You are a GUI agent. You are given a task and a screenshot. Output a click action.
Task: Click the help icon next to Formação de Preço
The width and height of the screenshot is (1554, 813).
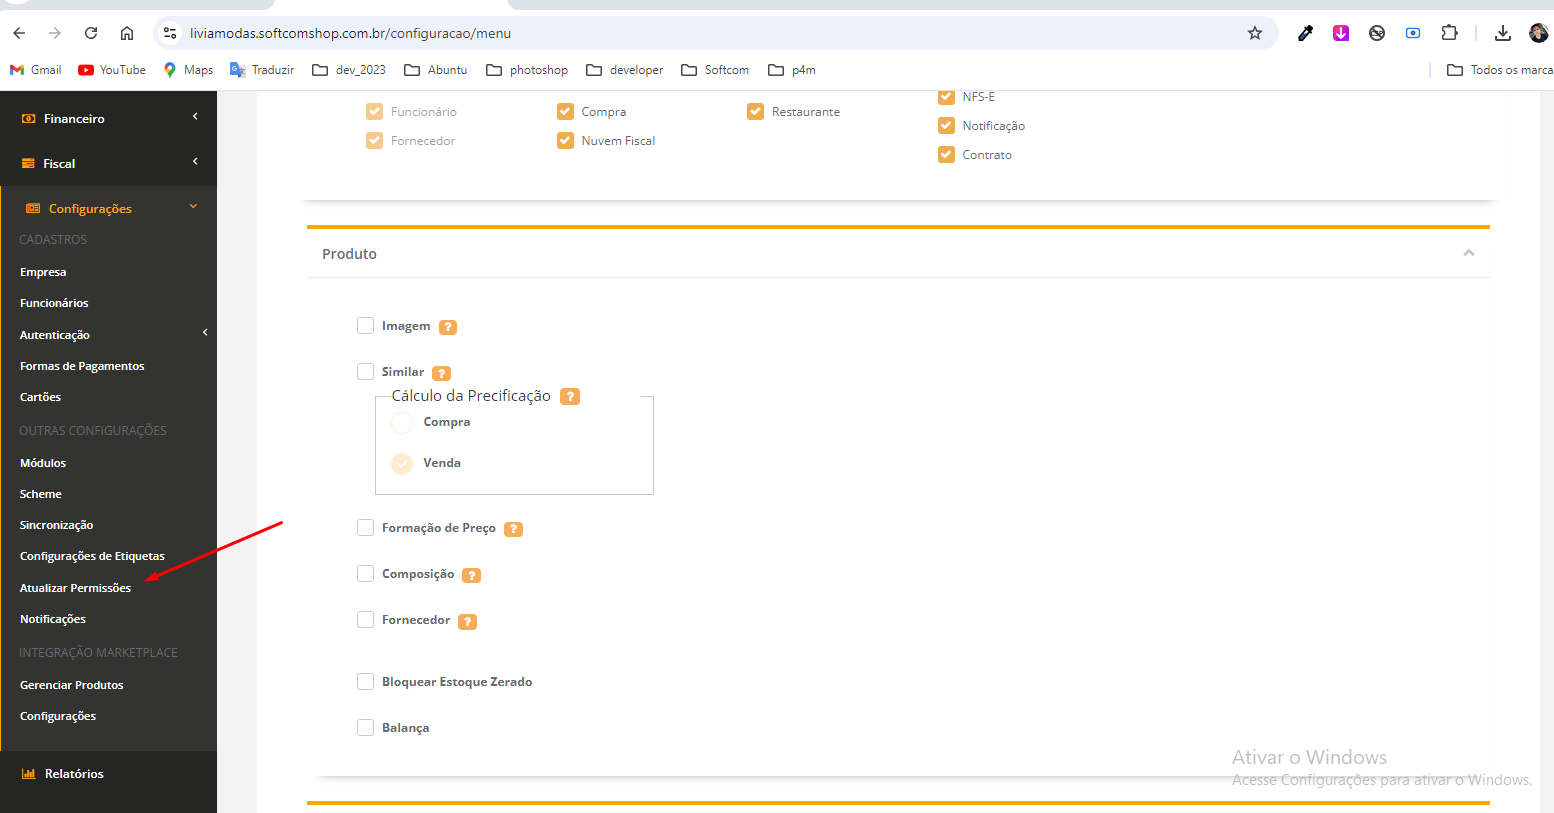(x=513, y=529)
